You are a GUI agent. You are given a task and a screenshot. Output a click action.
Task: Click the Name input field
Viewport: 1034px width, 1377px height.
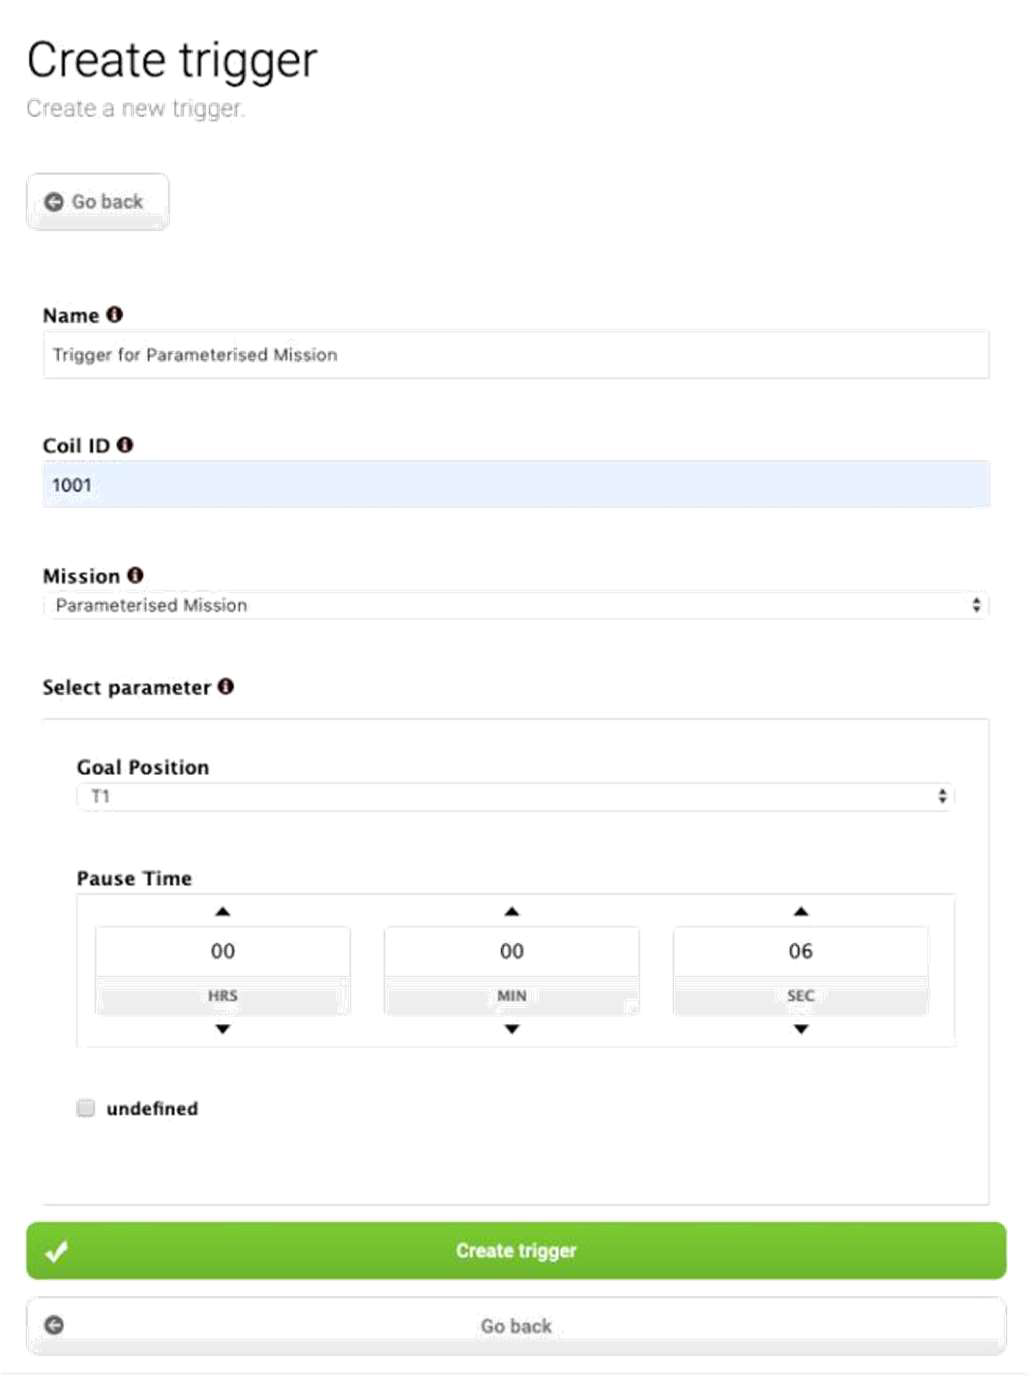tap(516, 355)
